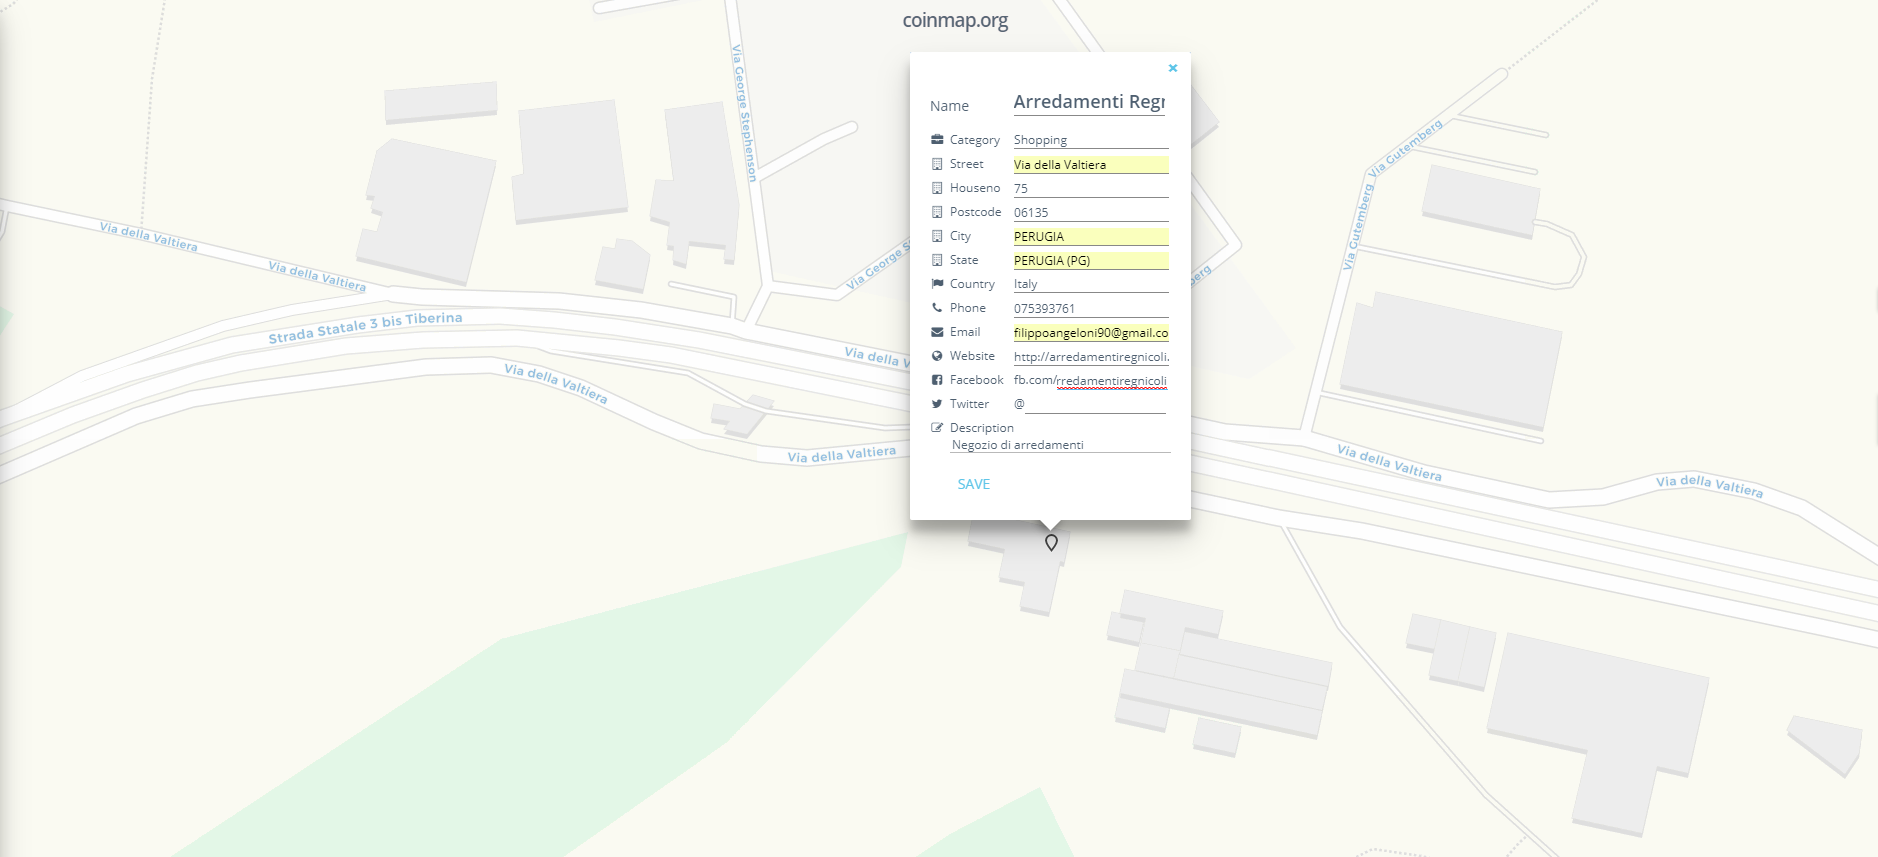
Task: Click the State field 'PERUGIA (PG)'
Action: [1091, 260]
